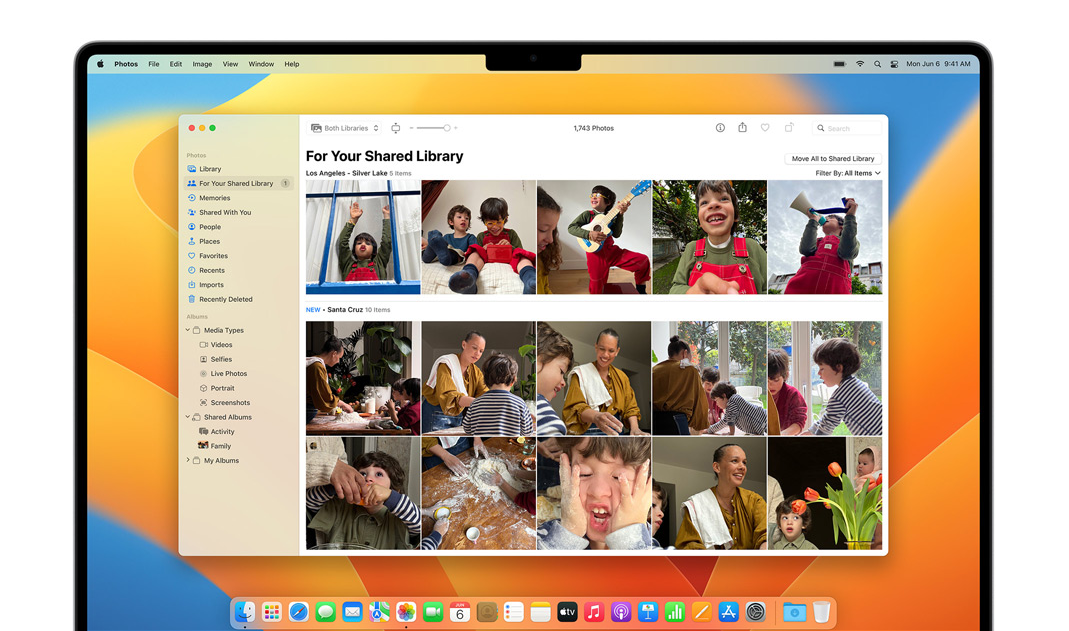Viewport: 1069px width, 631px height.
Task: Open Messages from the Dock
Action: click(325, 612)
